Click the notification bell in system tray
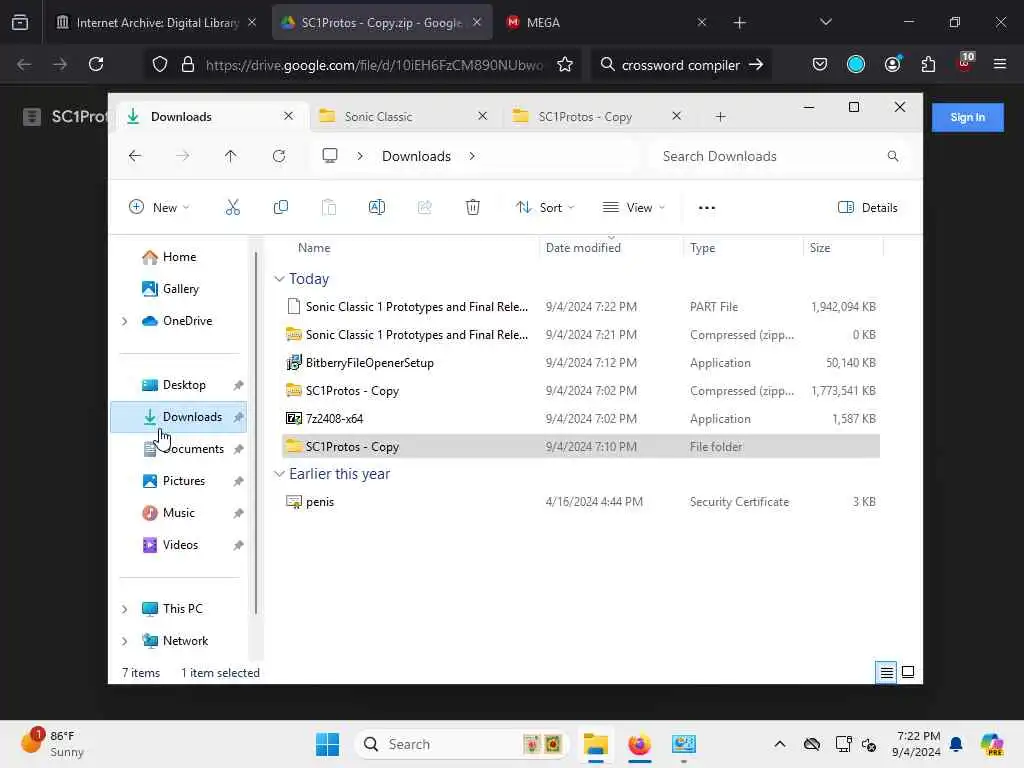Viewport: 1024px width, 768px height. pos(956,744)
